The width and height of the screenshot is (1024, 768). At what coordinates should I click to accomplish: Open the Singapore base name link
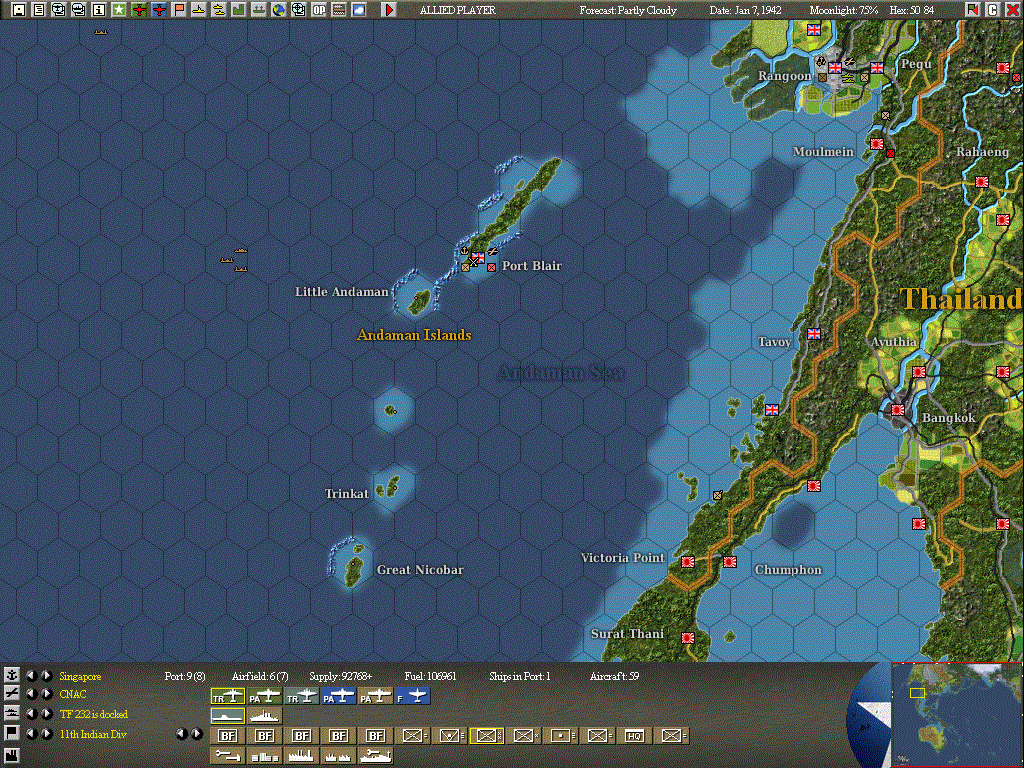point(80,676)
